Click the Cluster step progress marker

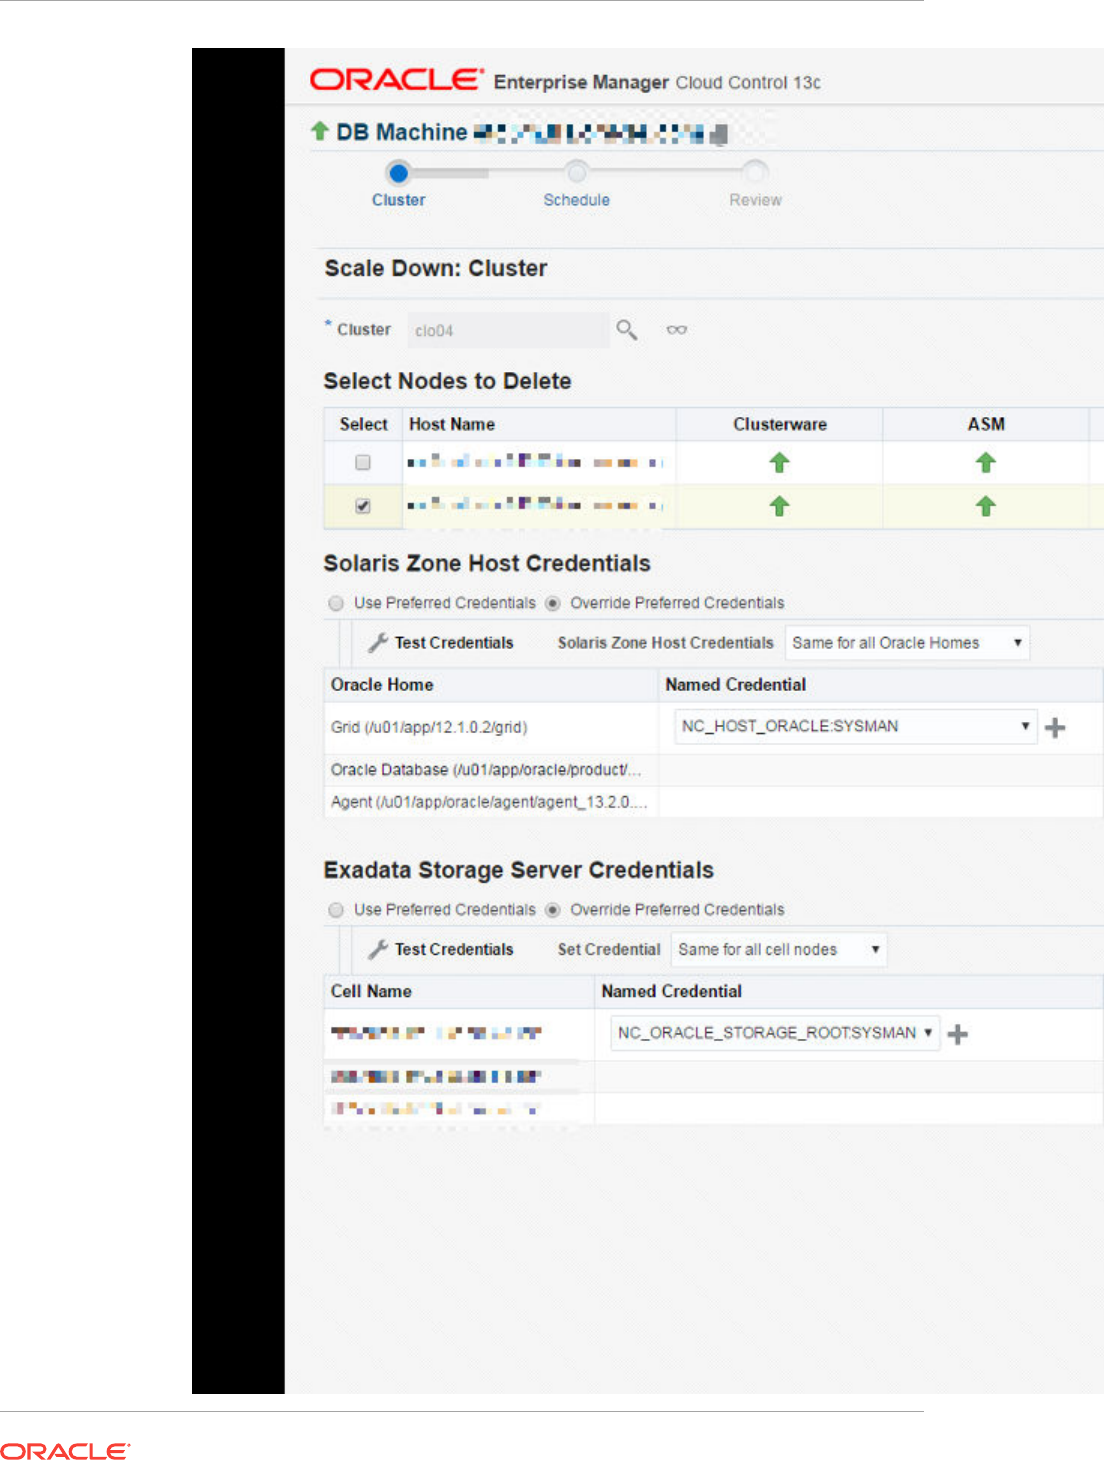click(398, 173)
